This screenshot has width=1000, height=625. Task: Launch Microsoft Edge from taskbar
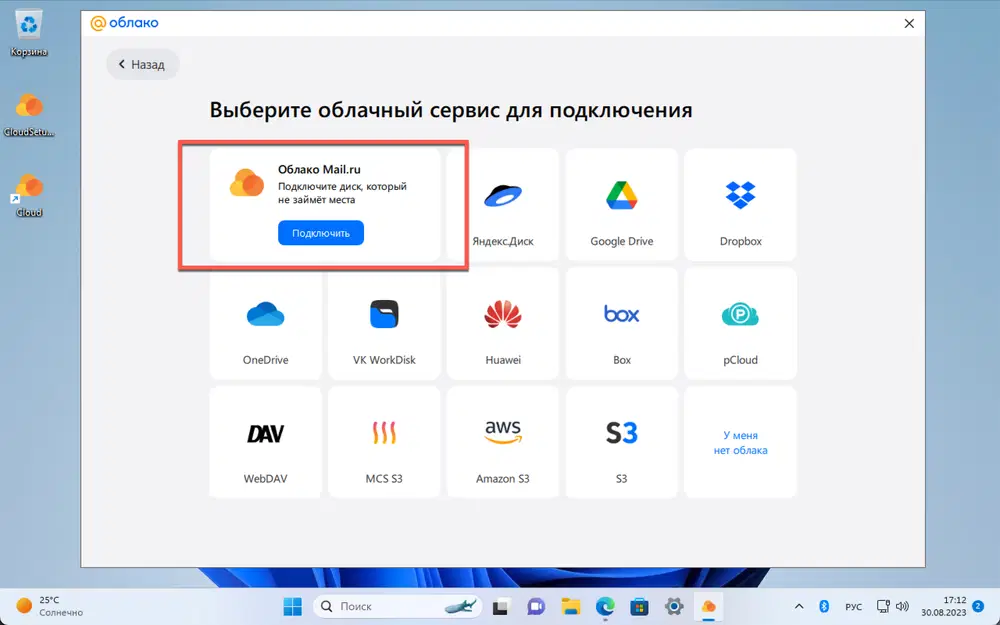tap(605, 606)
